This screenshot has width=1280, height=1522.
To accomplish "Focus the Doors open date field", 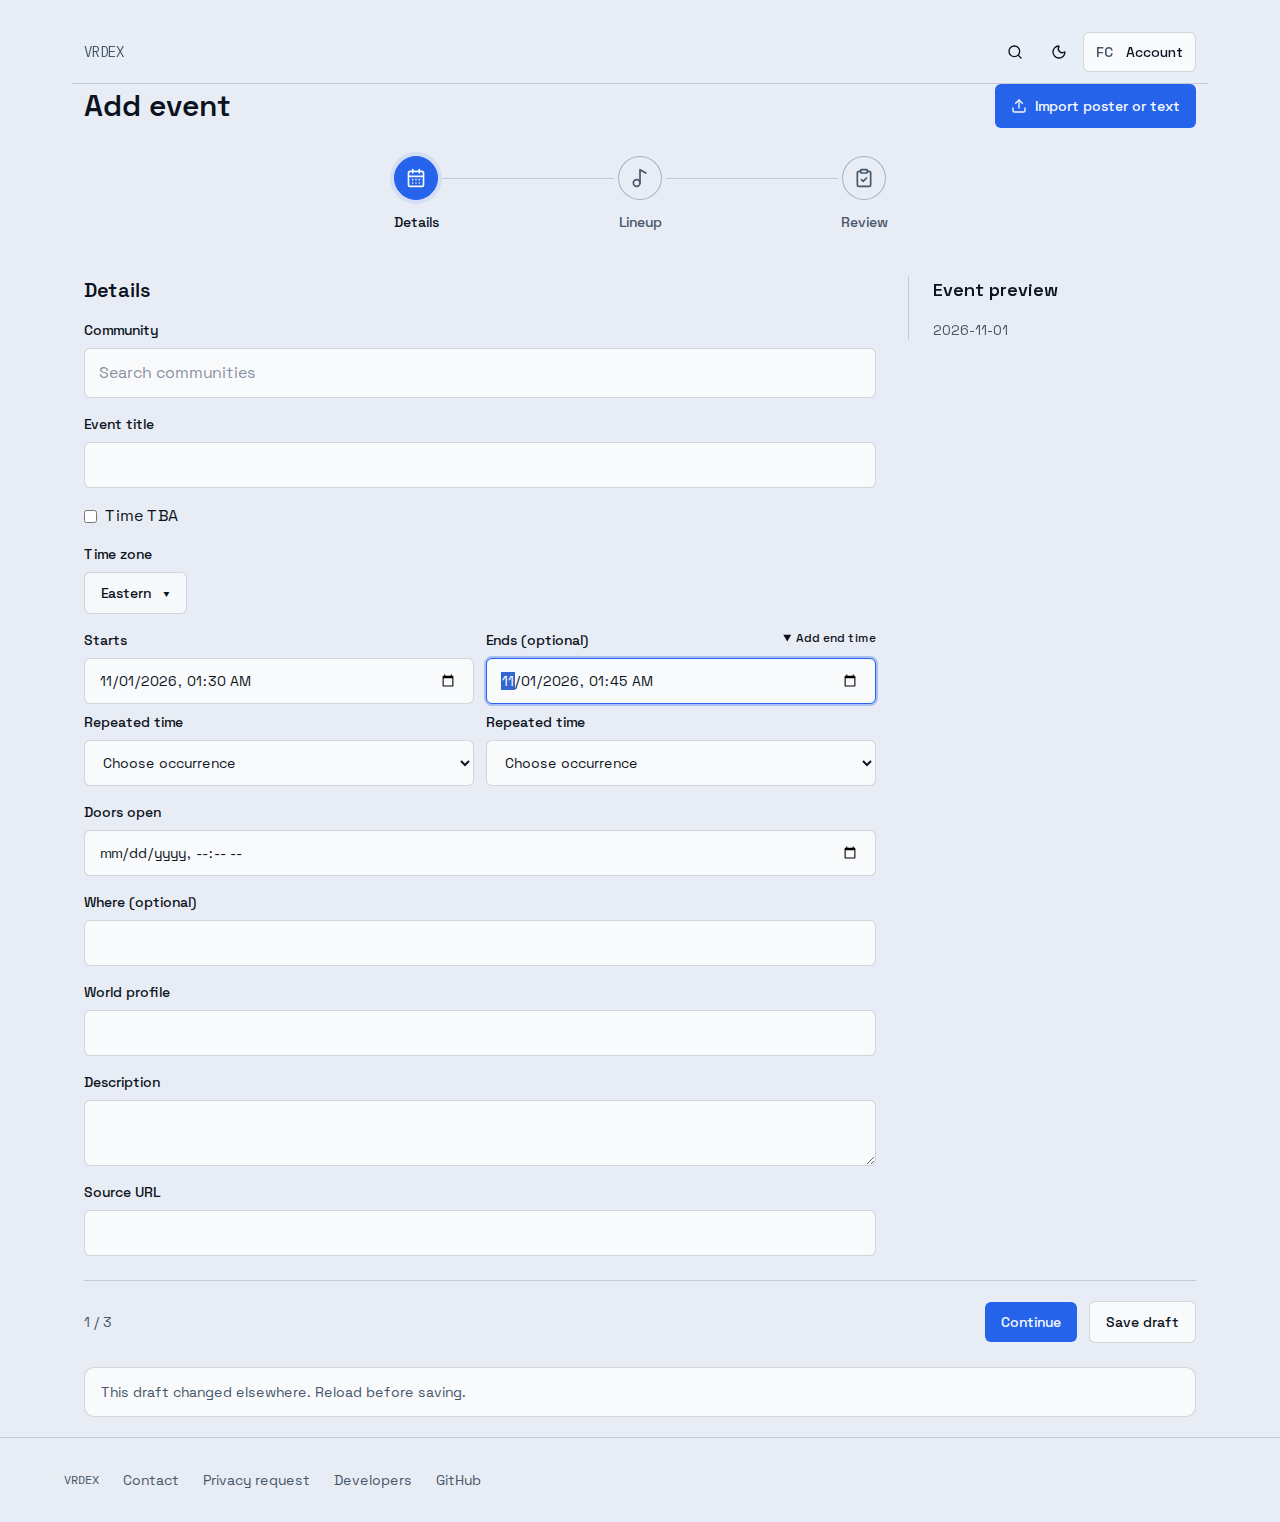I will click(x=480, y=853).
